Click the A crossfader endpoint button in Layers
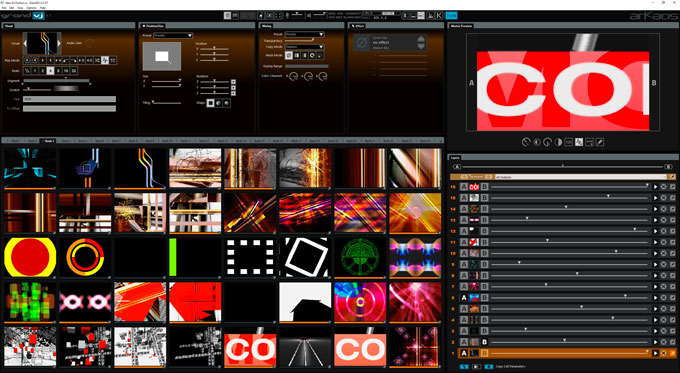 [457, 167]
